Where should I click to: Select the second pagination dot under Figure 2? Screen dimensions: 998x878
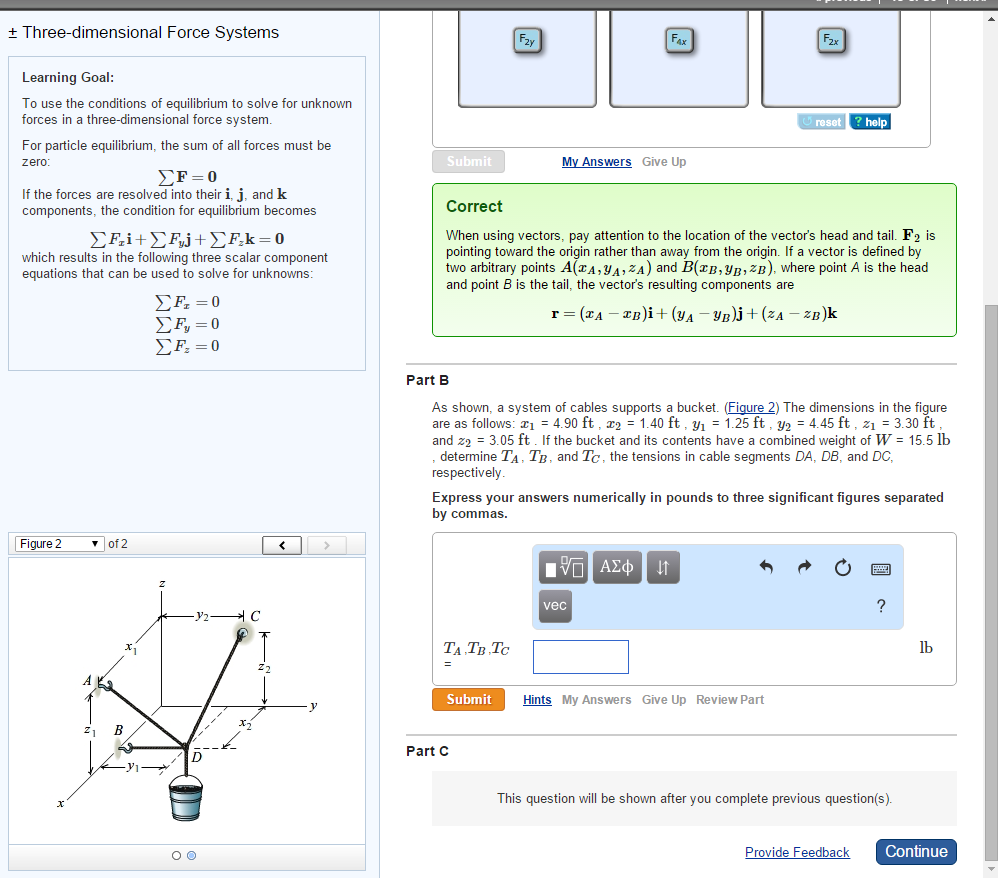click(191, 855)
